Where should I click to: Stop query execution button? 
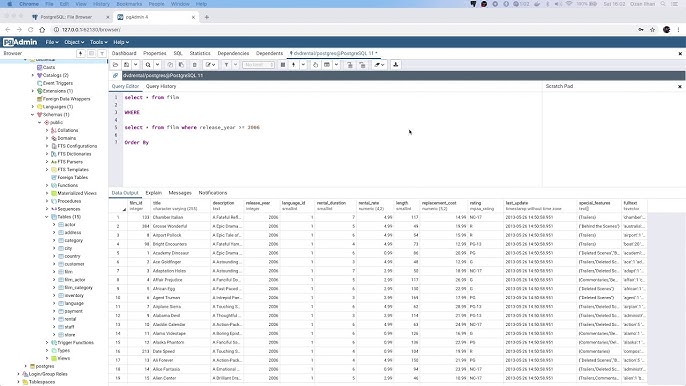pyautogui.click(x=283, y=65)
